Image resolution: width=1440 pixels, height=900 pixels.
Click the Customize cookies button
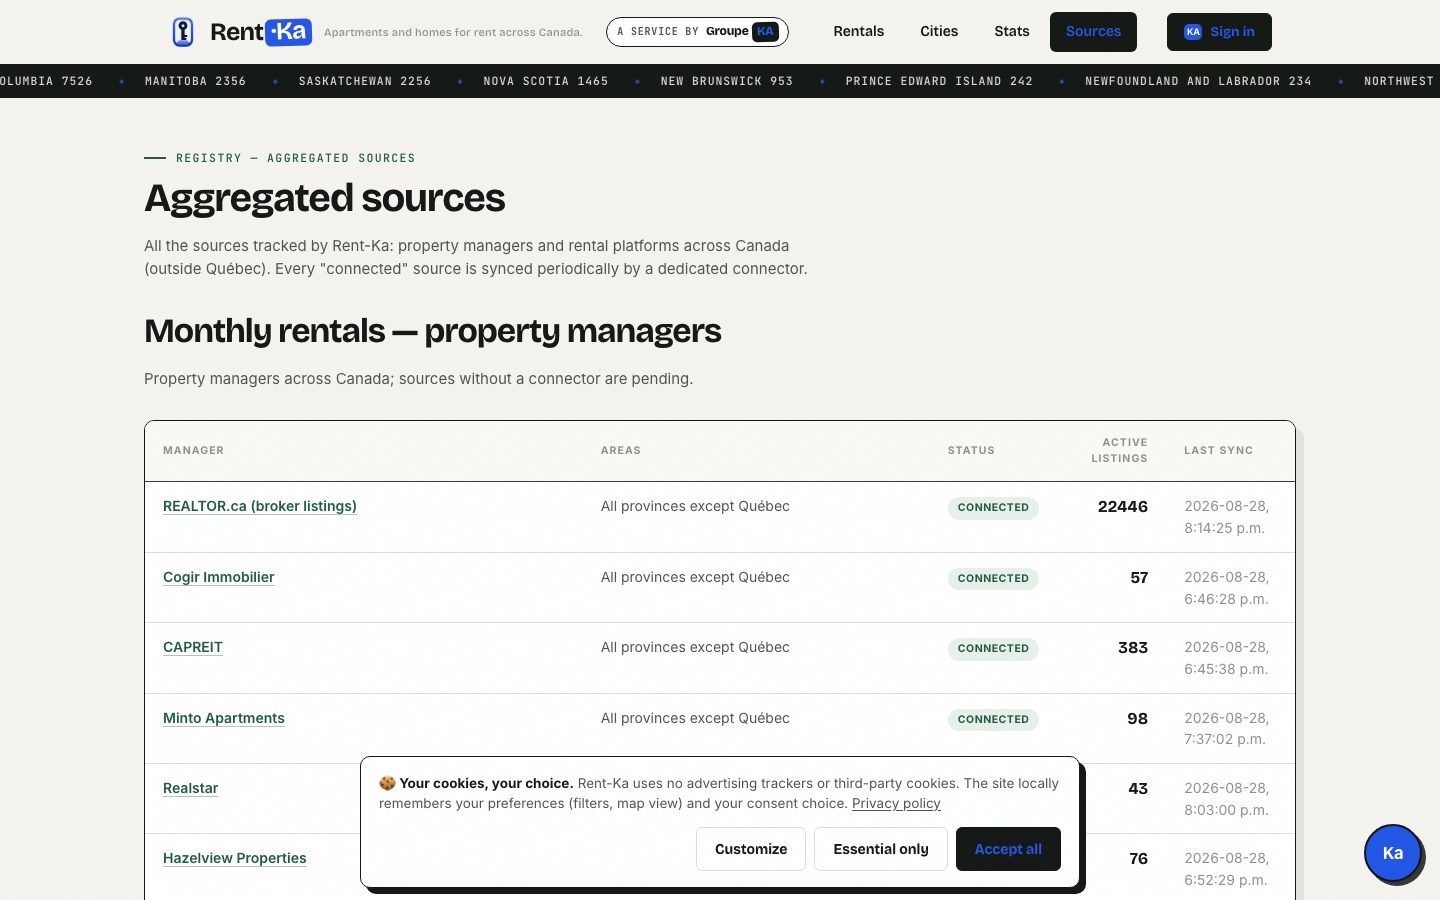[751, 849]
